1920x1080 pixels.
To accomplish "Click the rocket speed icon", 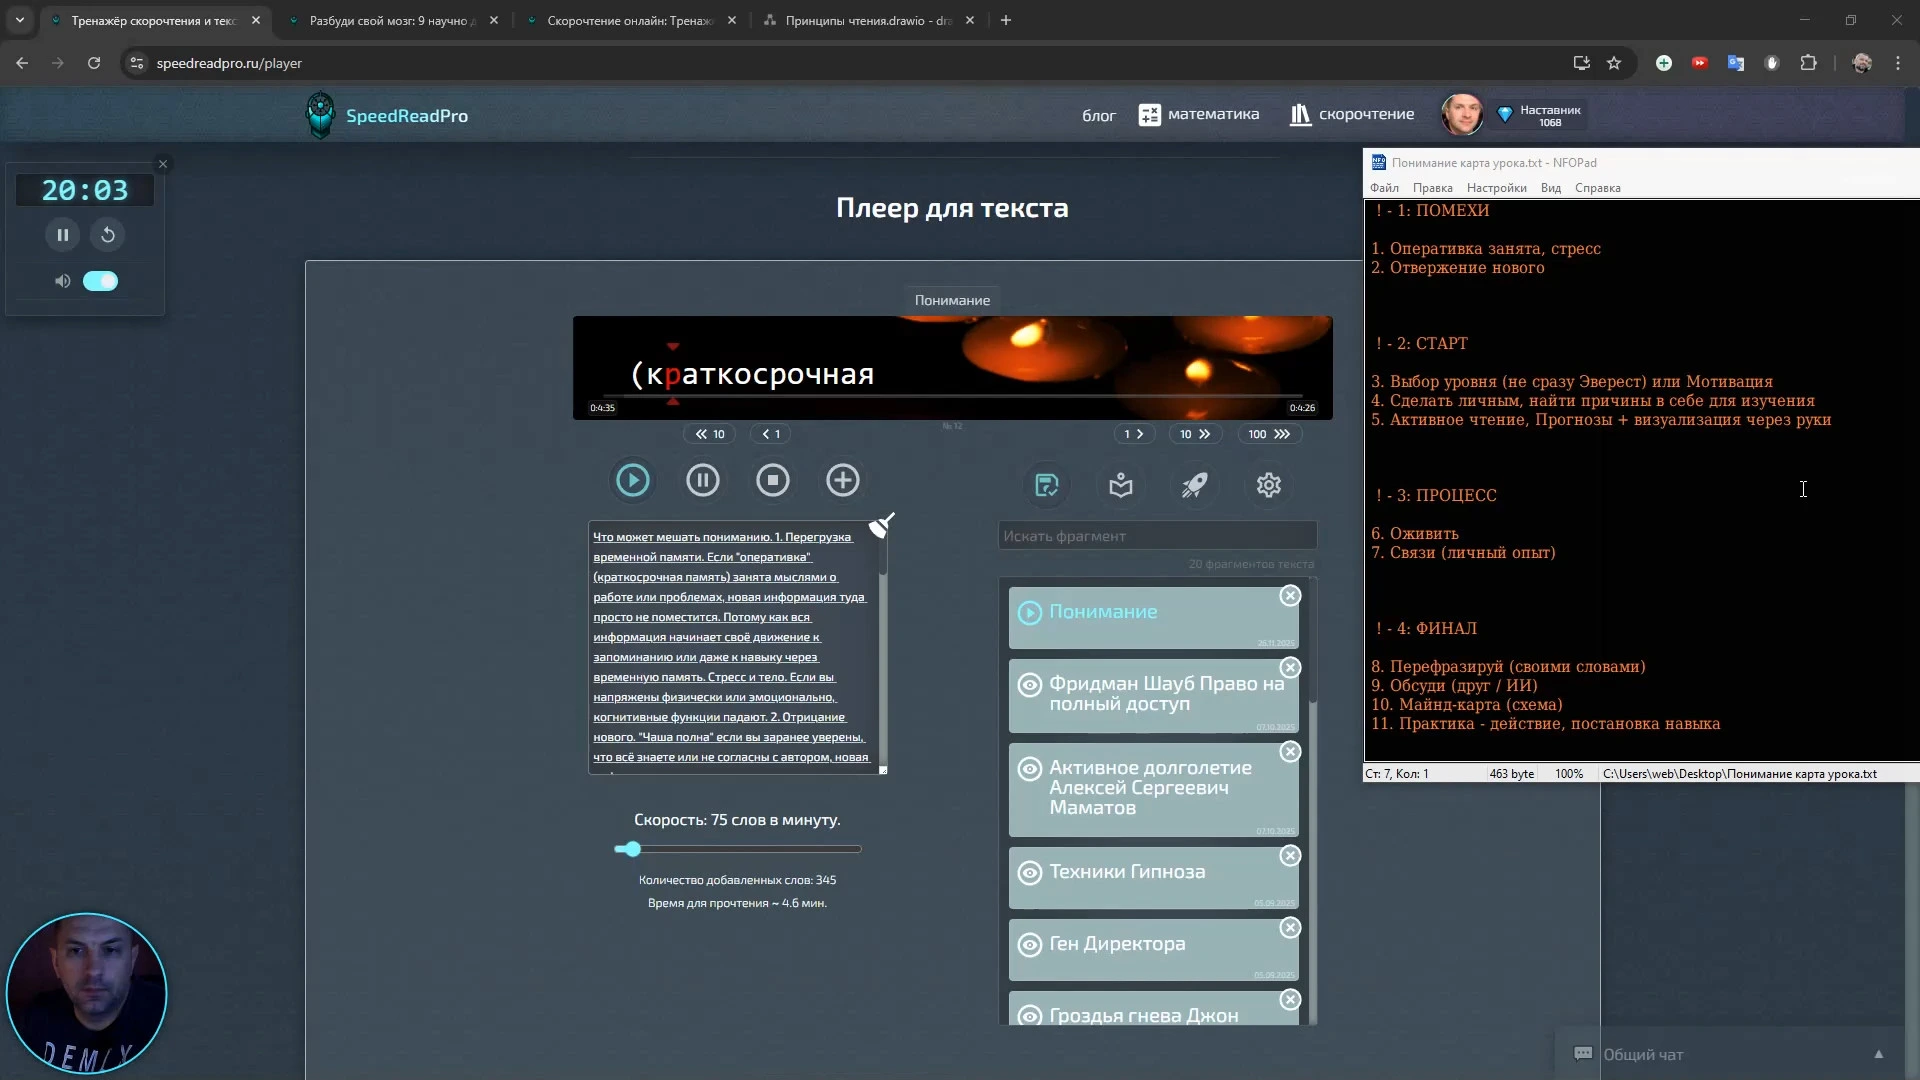I will click(x=1195, y=485).
